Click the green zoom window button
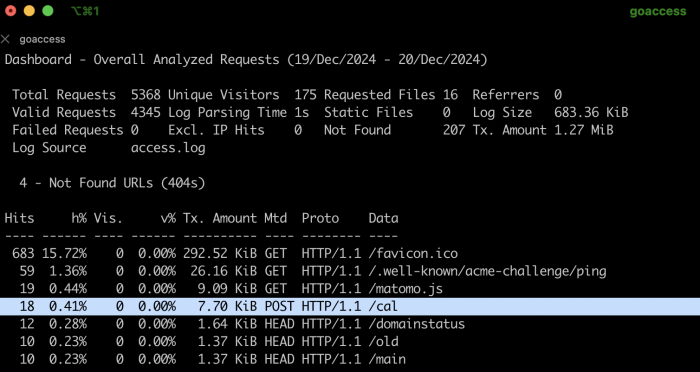 click(x=48, y=11)
